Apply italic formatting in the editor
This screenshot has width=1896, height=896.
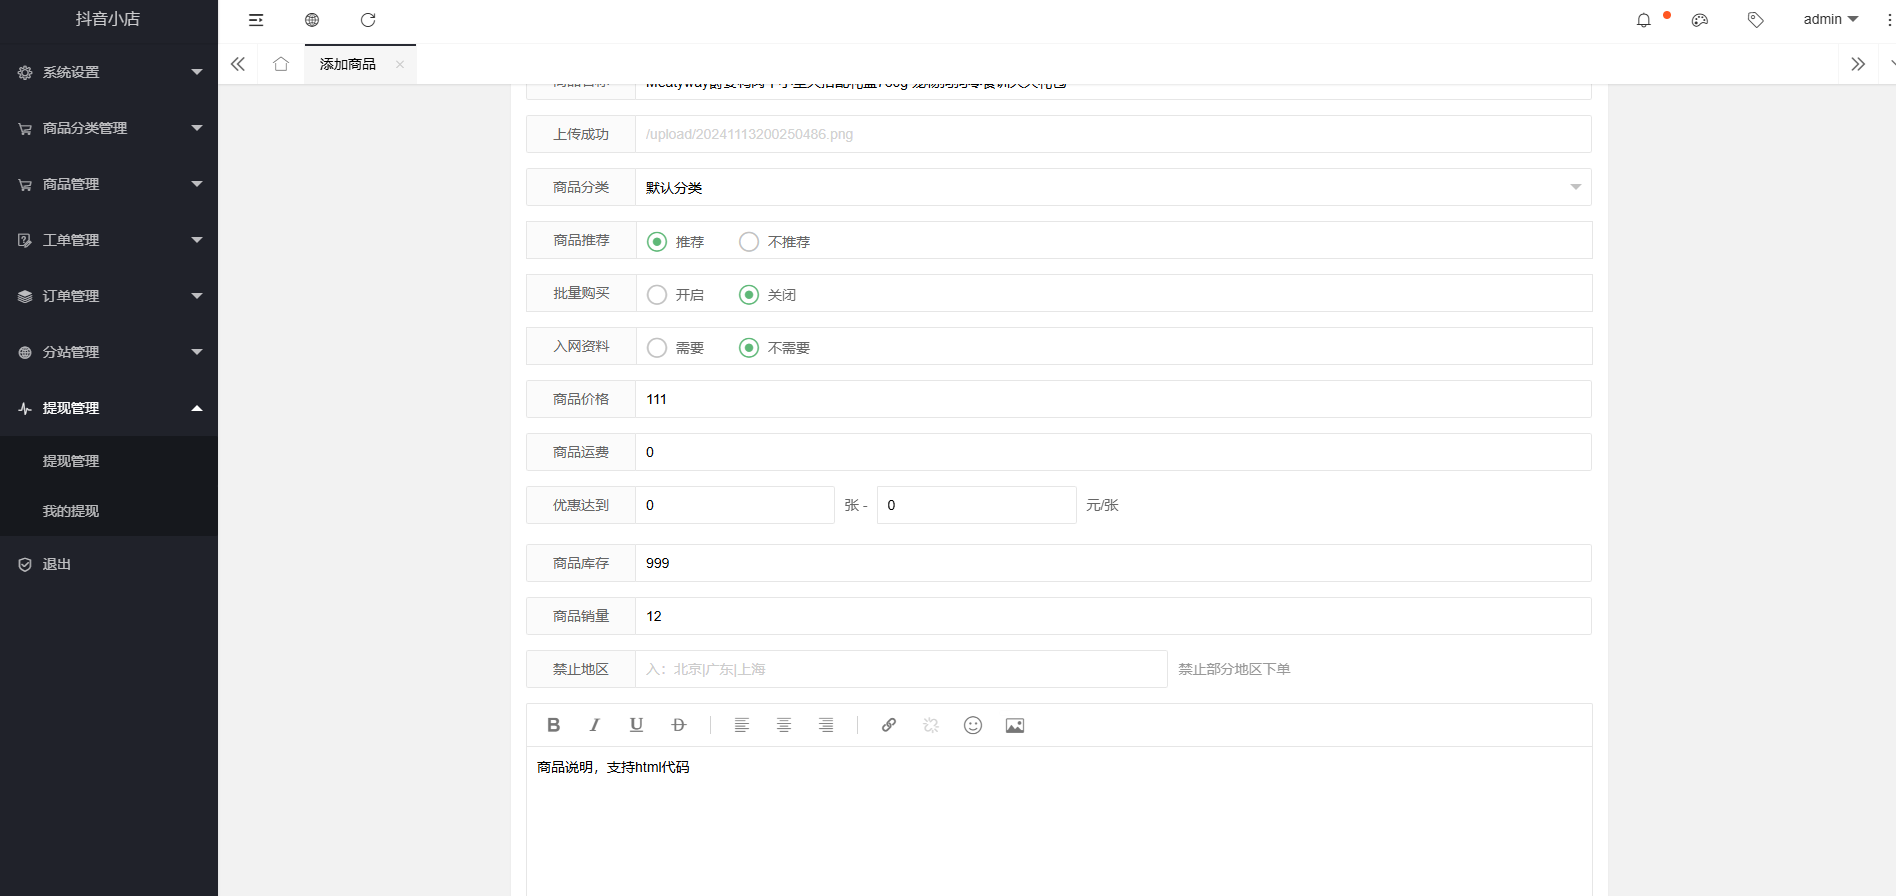point(595,725)
